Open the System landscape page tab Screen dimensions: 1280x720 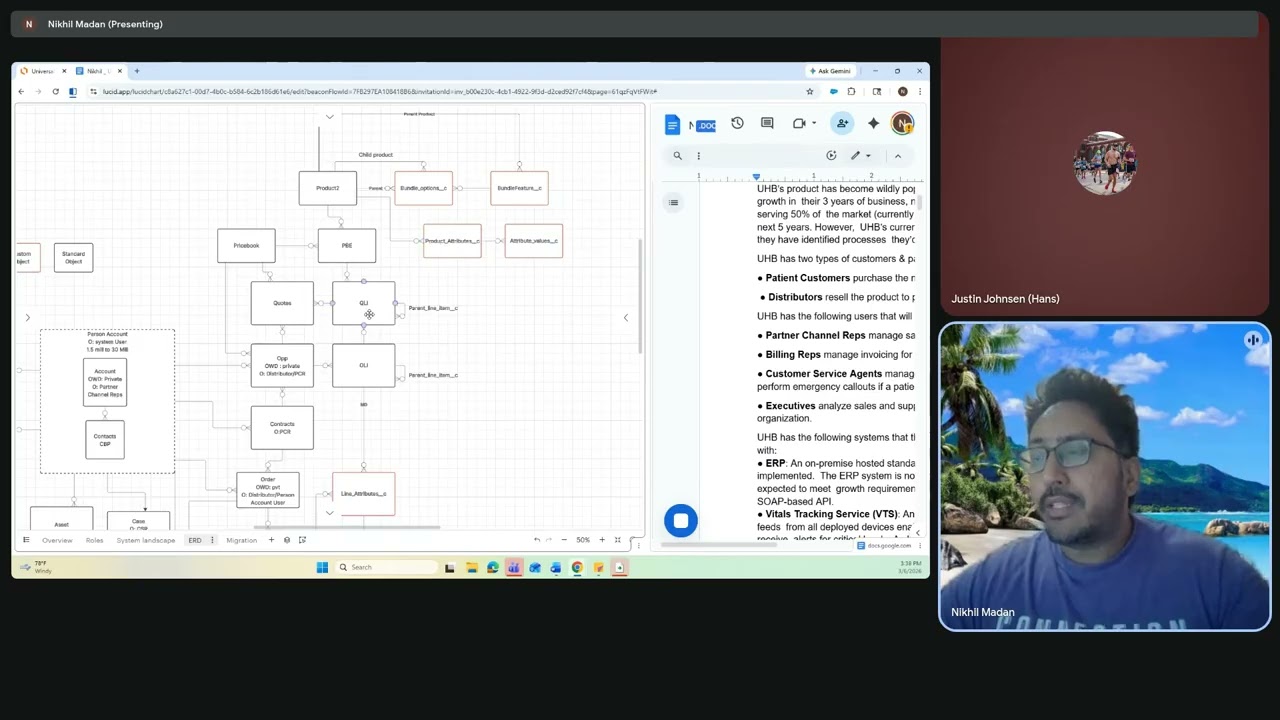pos(145,540)
